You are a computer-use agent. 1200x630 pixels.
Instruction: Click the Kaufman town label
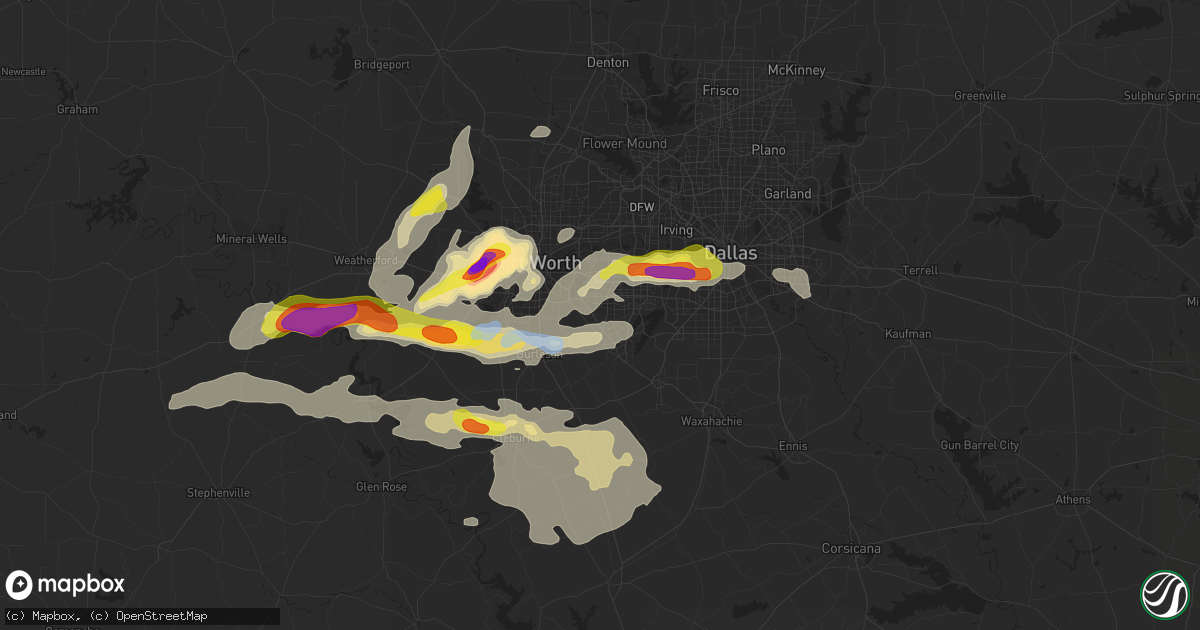[908, 333]
